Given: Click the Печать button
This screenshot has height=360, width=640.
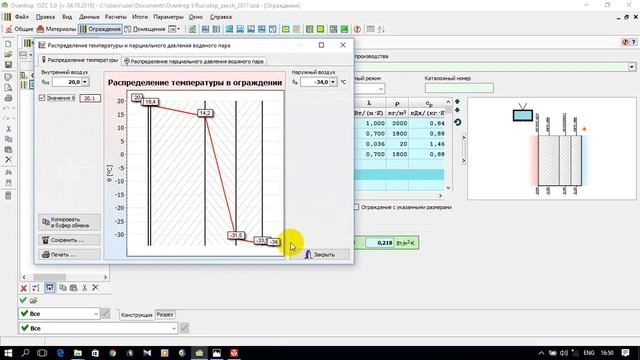Looking at the screenshot, I should click(x=70, y=254).
